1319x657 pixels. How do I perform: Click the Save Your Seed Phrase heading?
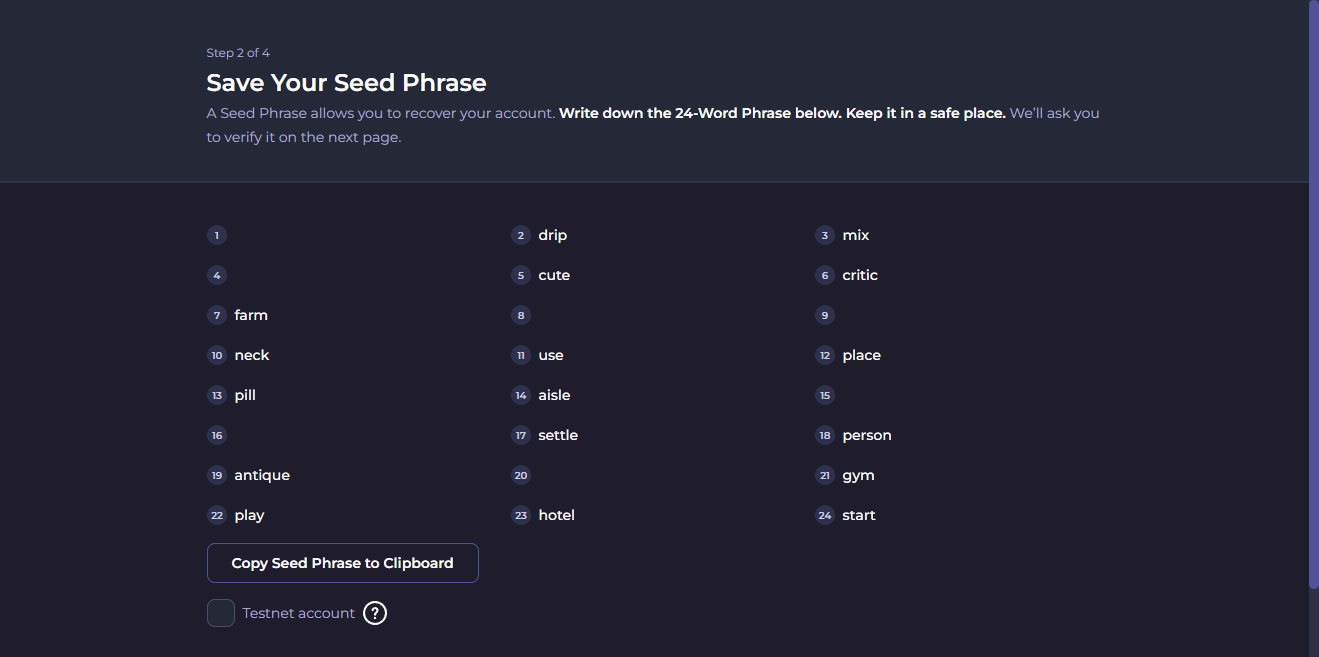[x=346, y=82]
